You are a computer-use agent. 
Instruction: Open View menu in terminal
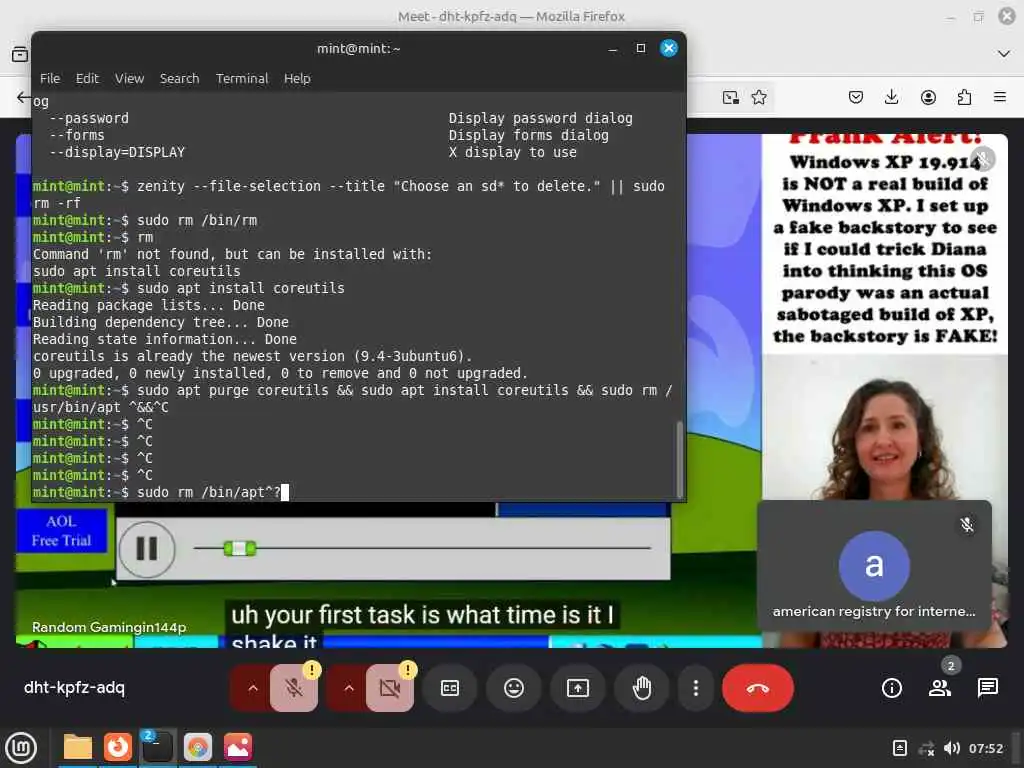[x=129, y=78]
